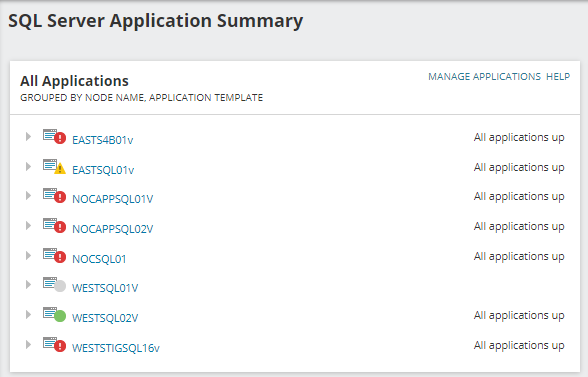Image resolution: width=588 pixels, height=377 pixels.
Task: Go to the WESTSQL01V node link
Action: [105, 288]
